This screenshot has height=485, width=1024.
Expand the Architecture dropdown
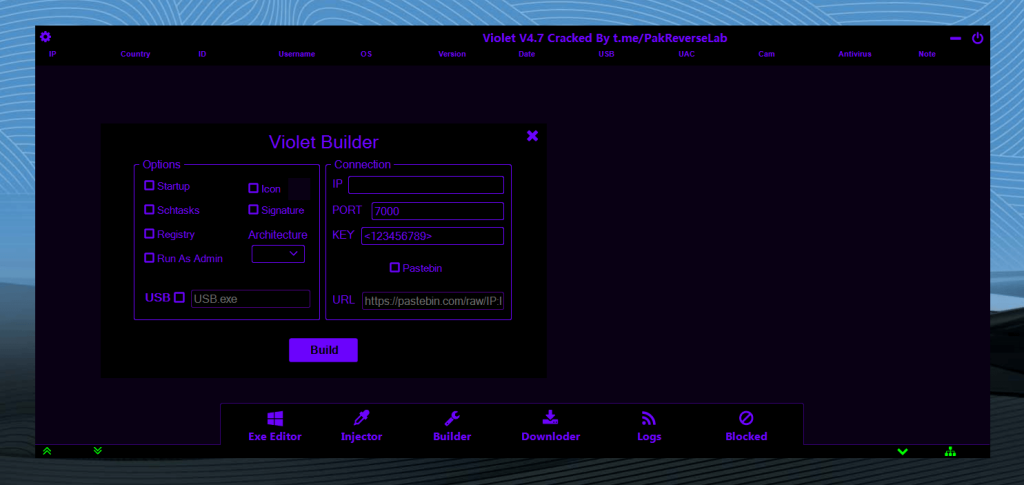278,254
